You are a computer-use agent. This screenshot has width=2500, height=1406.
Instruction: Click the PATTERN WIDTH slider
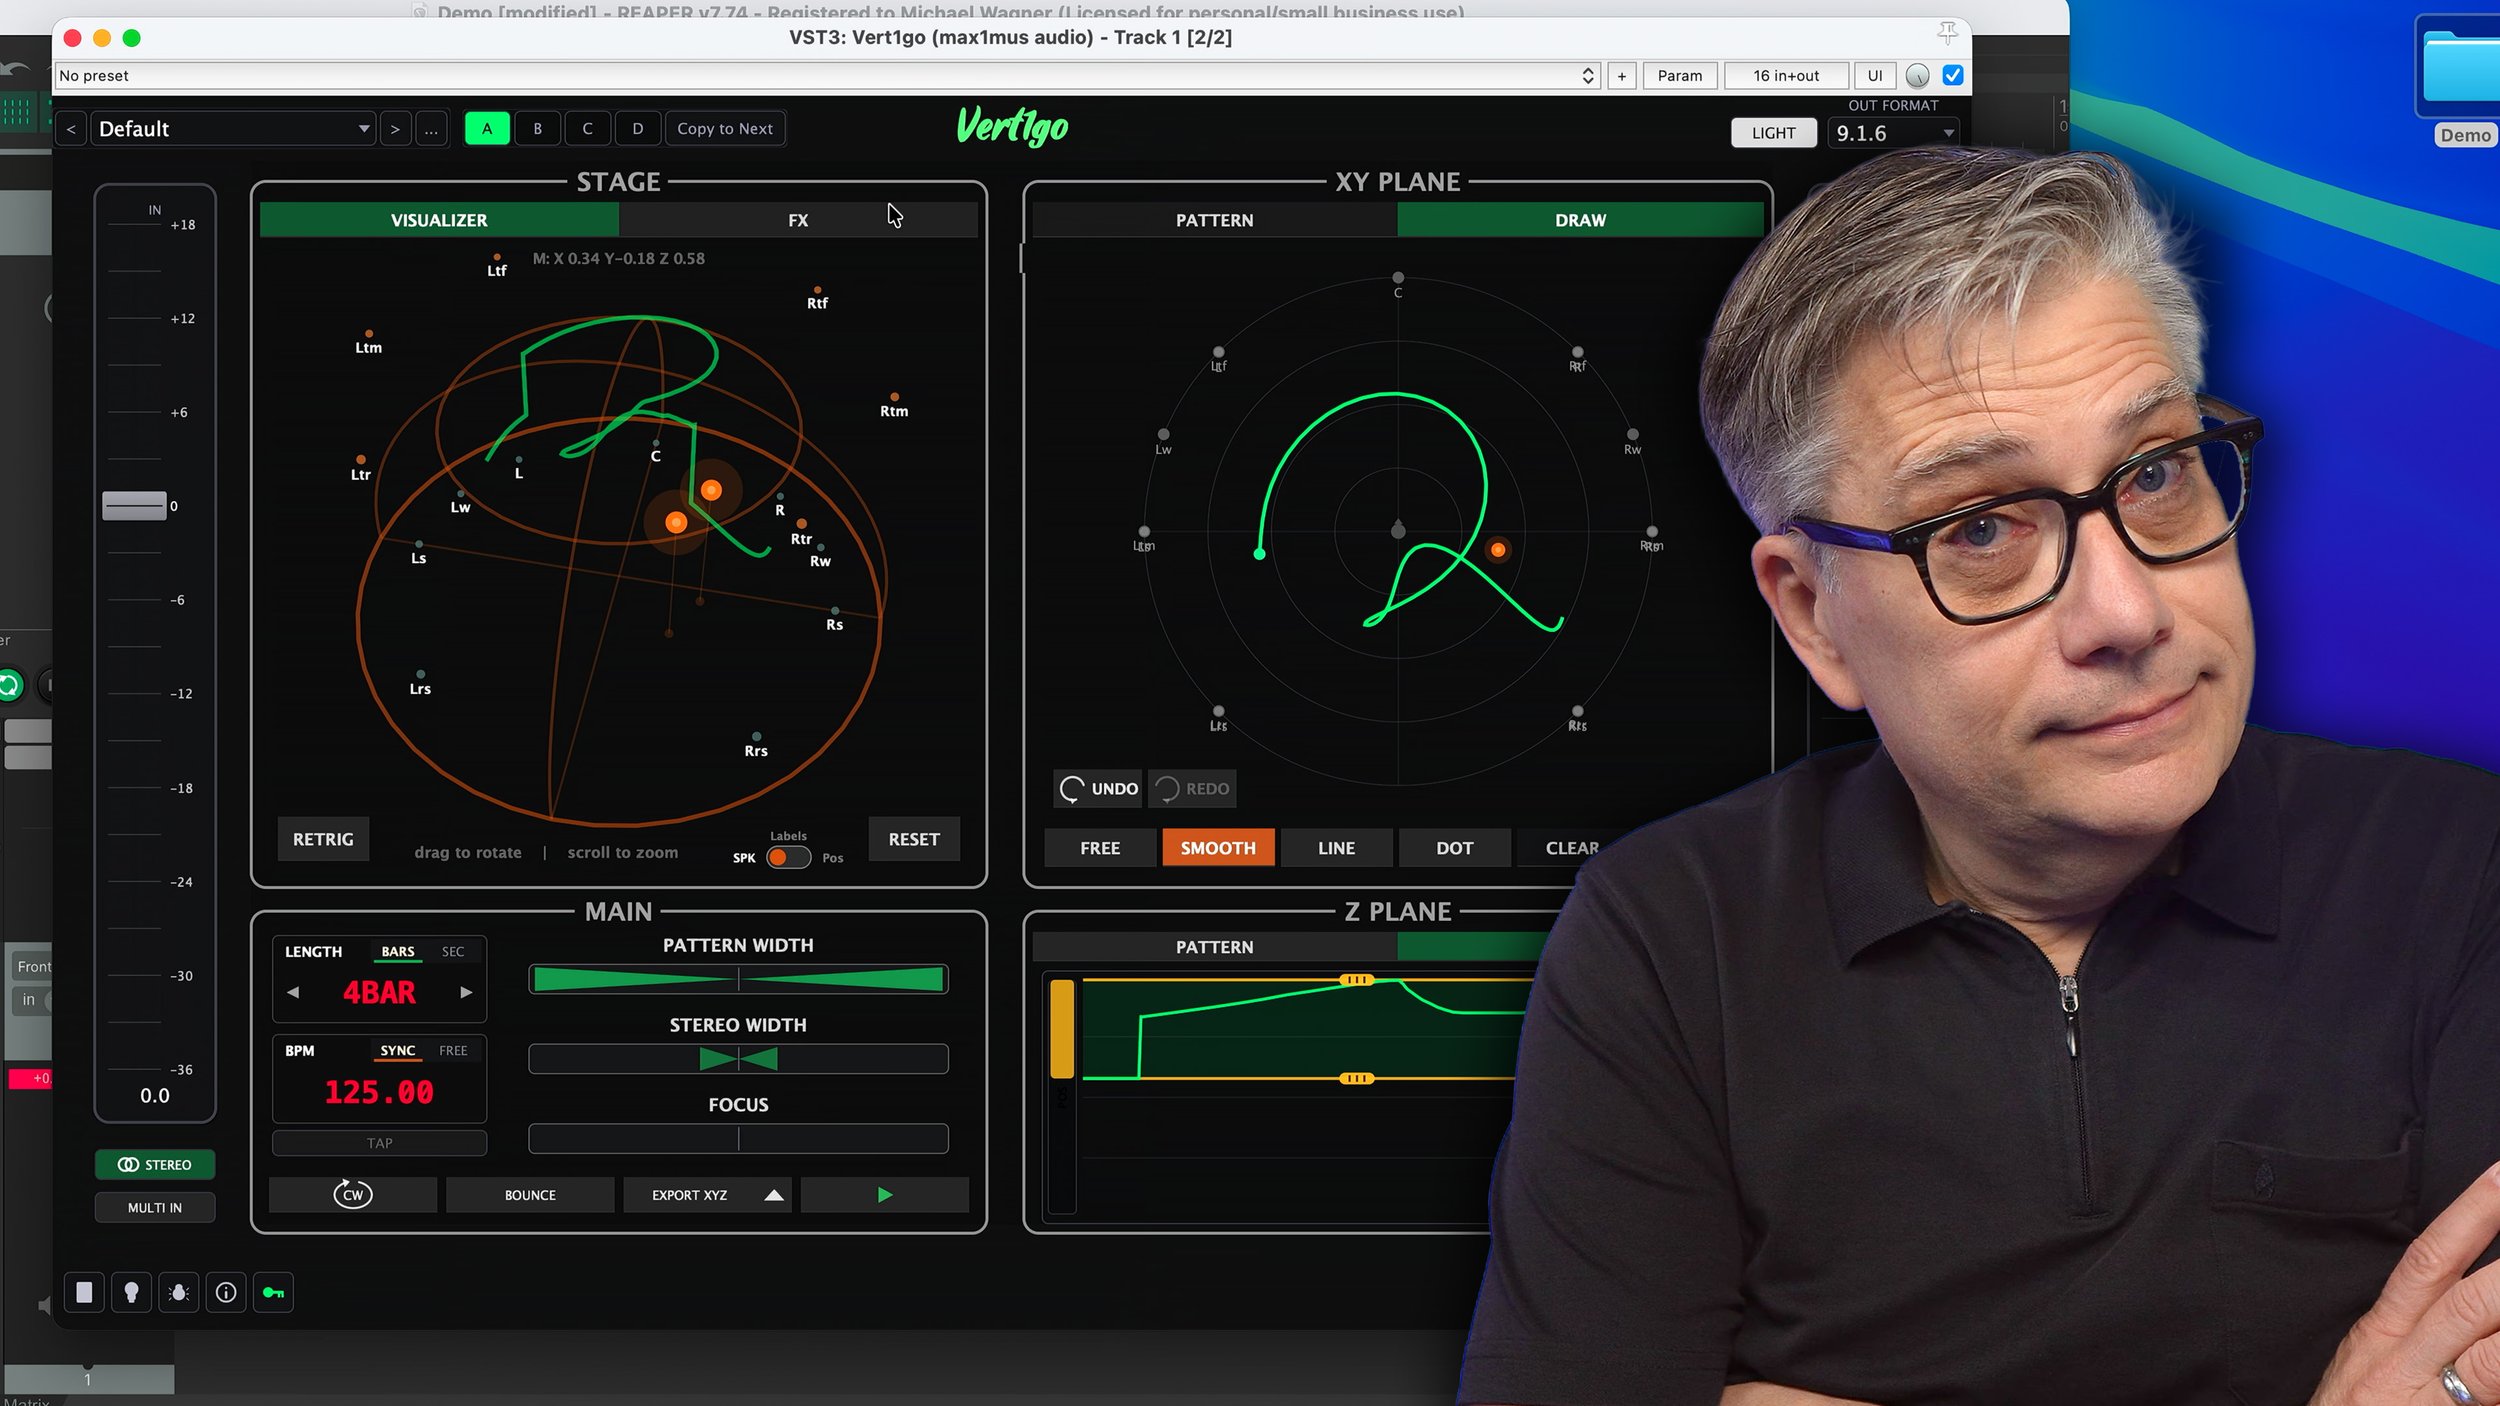click(x=738, y=979)
